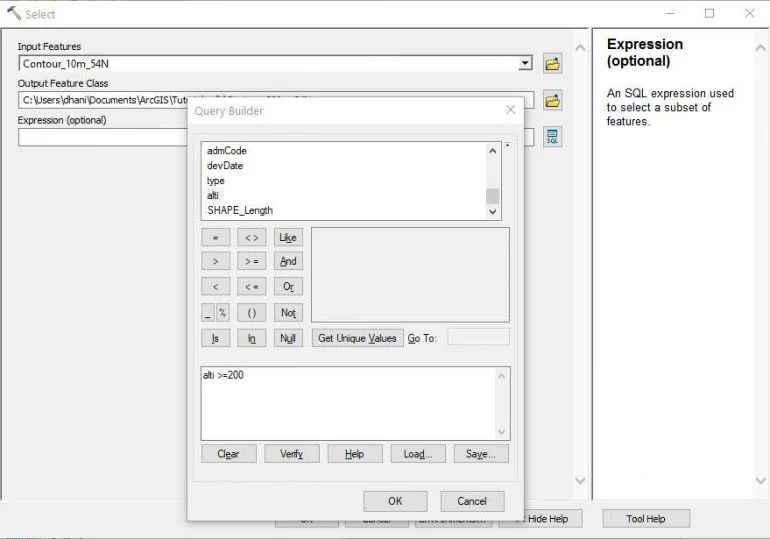Select the alti field
The height and width of the screenshot is (539, 770).
[x=213, y=195]
